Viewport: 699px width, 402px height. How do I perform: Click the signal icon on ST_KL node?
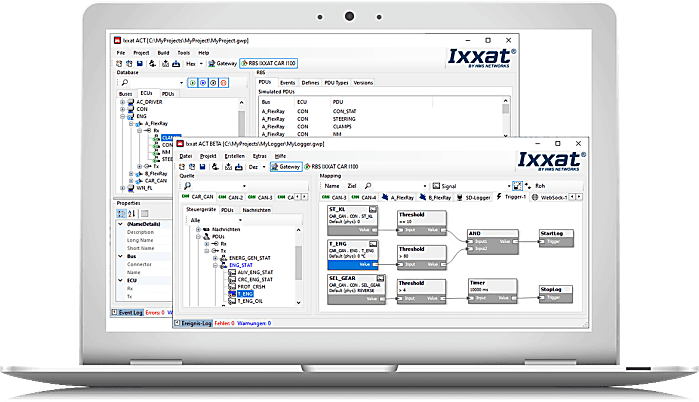click(x=373, y=209)
